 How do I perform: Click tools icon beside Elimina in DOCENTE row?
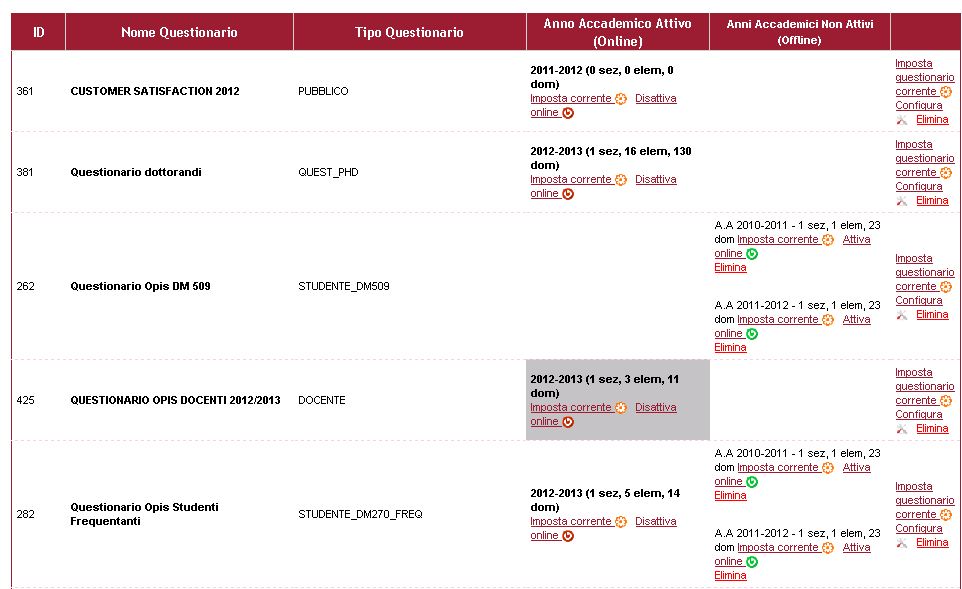pos(902,429)
